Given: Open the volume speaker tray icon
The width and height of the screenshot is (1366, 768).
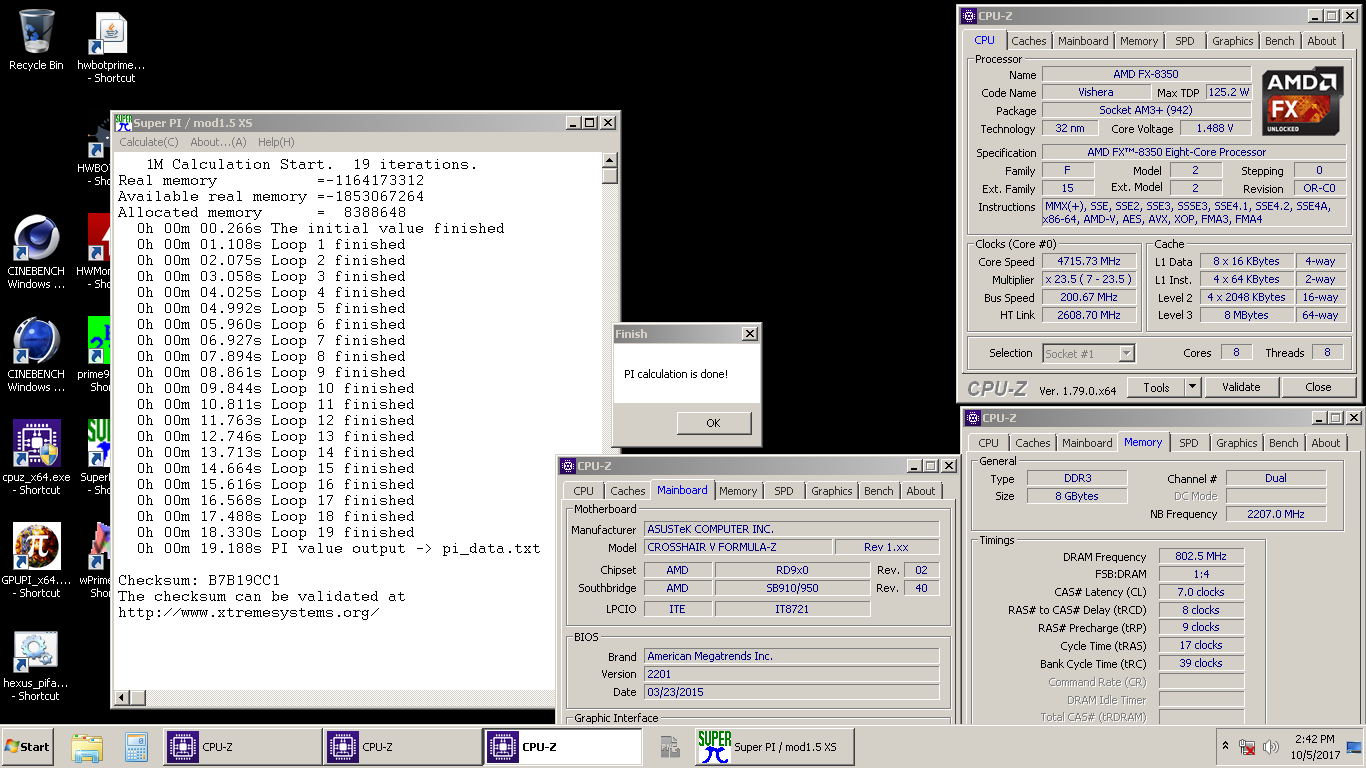Looking at the screenshot, I should point(1271,747).
